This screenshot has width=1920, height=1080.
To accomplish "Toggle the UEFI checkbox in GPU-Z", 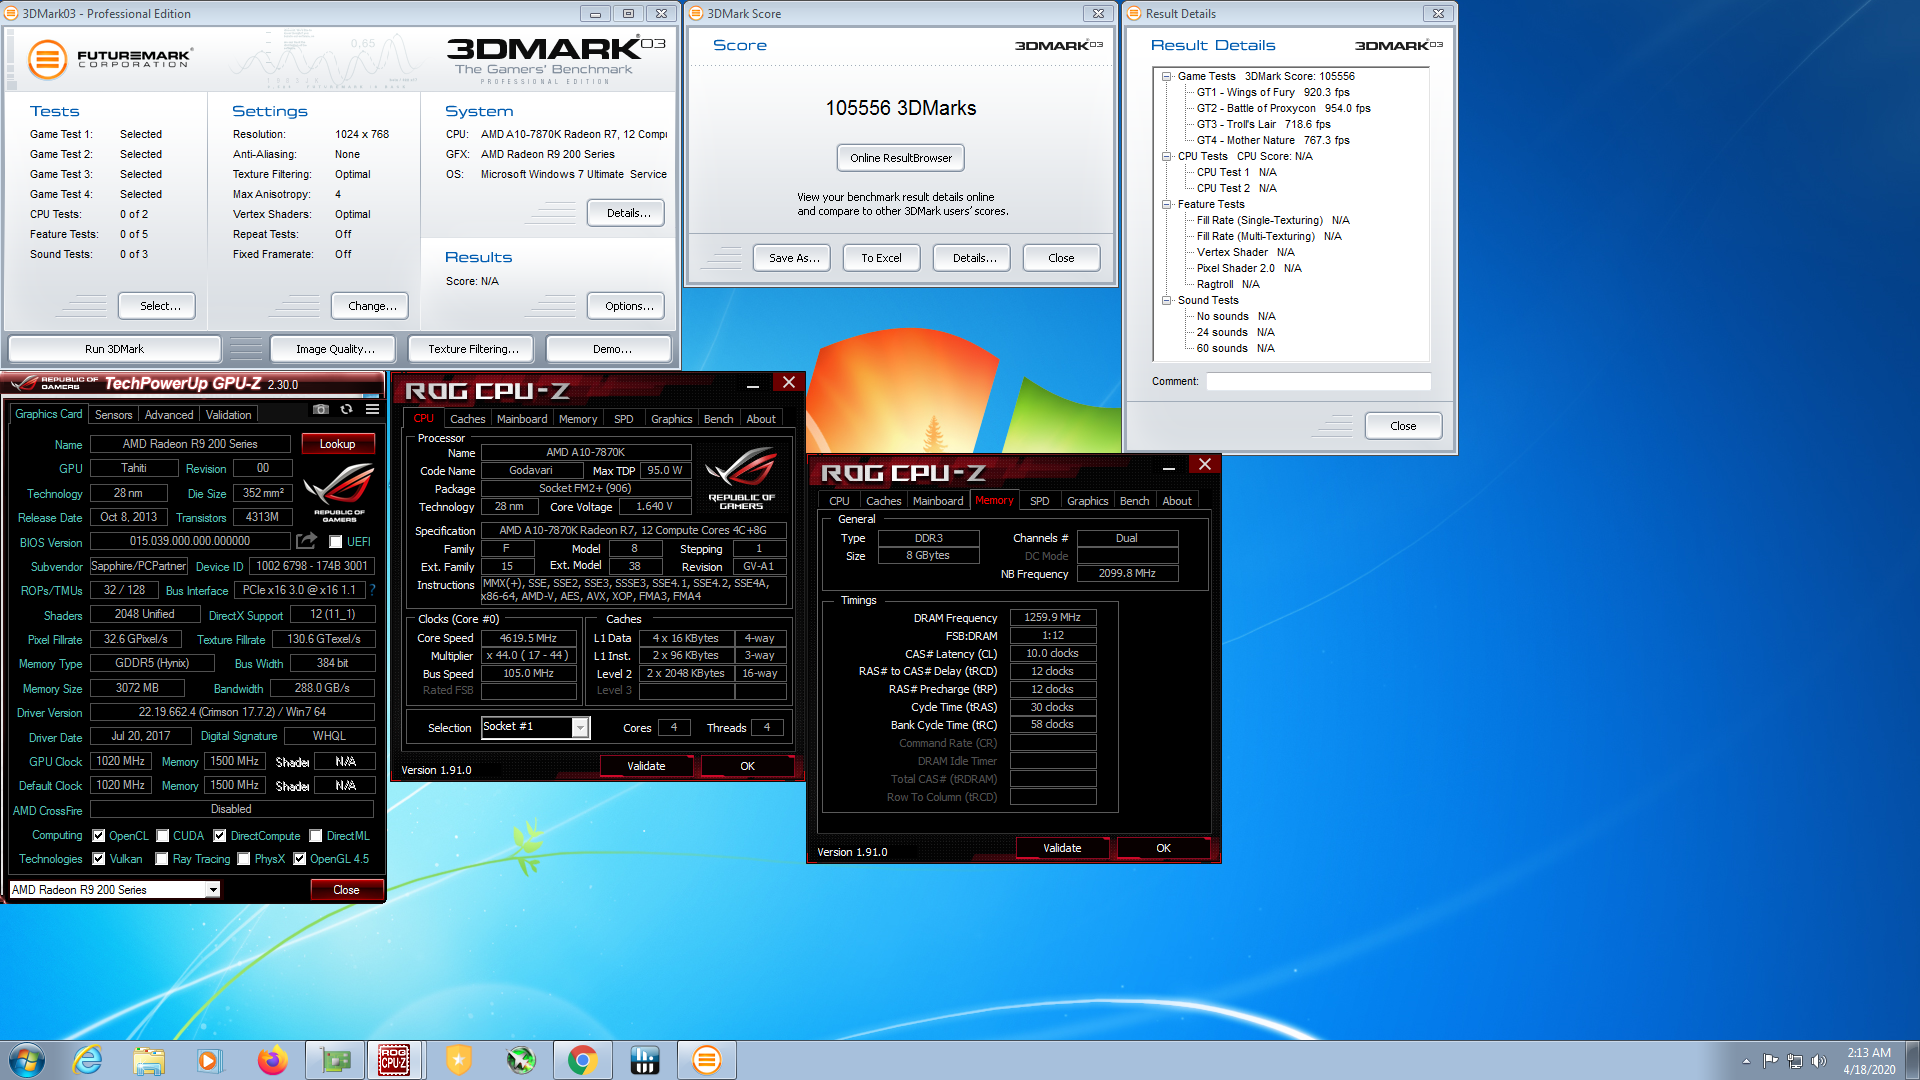I will coord(336,542).
